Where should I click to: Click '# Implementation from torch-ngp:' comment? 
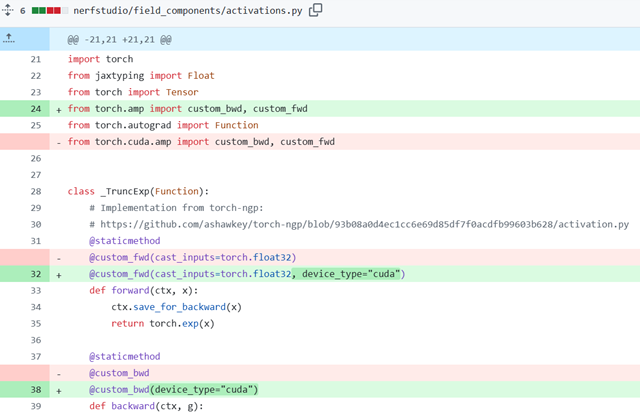[176, 208]
